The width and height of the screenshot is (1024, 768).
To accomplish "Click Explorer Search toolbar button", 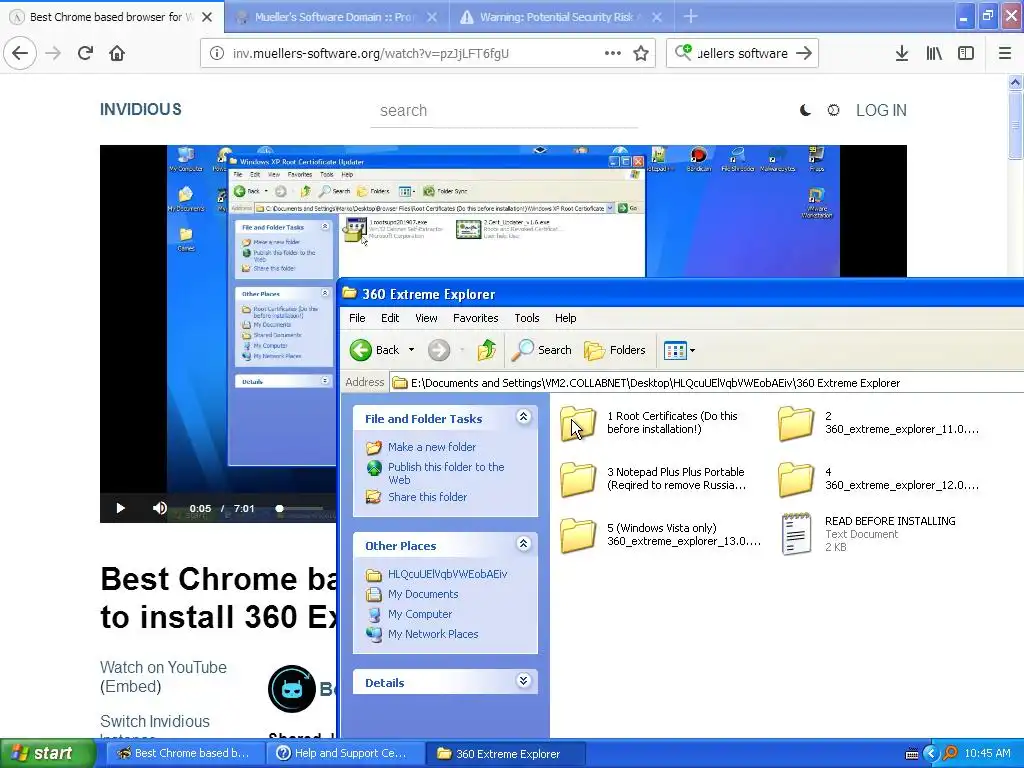I will pyautogui.click(x=541, y=350).
